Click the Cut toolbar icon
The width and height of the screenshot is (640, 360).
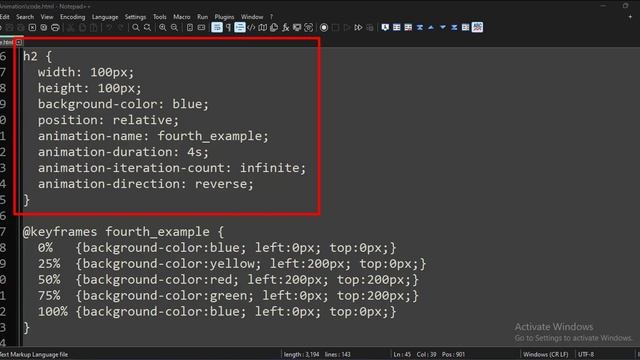pos(71,28)
